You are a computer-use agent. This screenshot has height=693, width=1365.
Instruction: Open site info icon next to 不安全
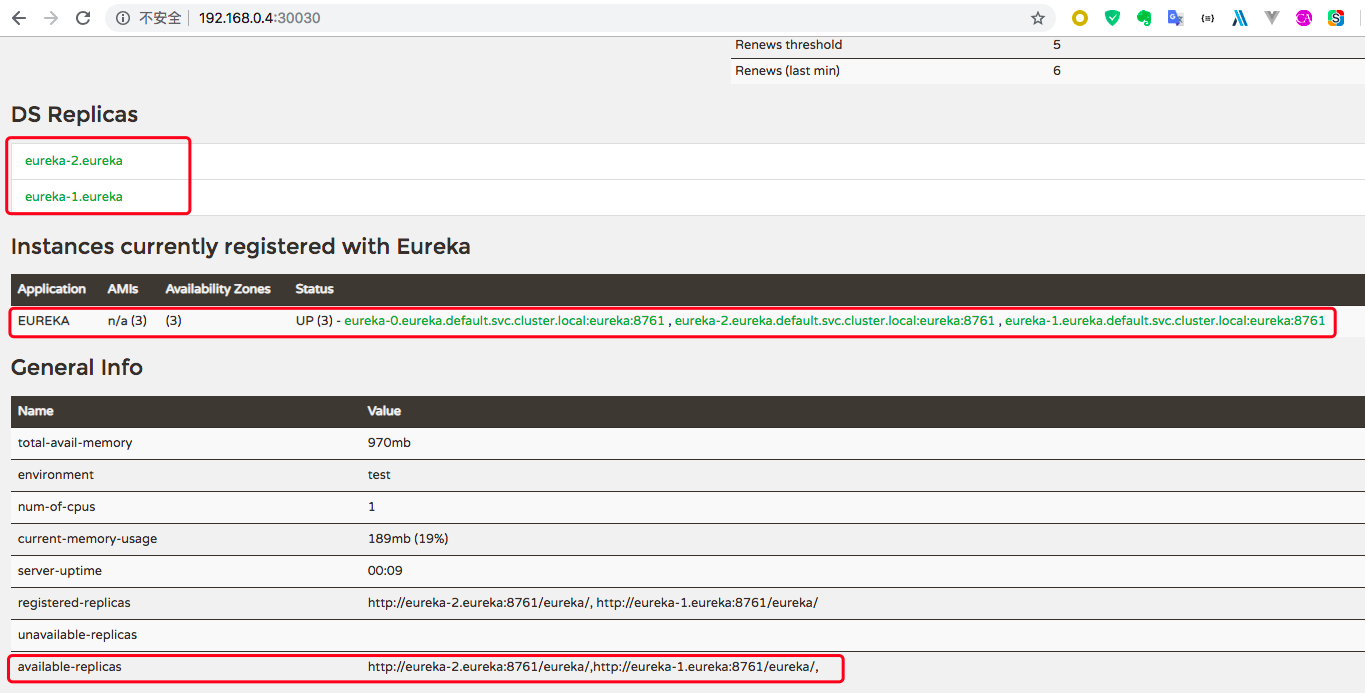pyautogui.click(x=123, y=18)
